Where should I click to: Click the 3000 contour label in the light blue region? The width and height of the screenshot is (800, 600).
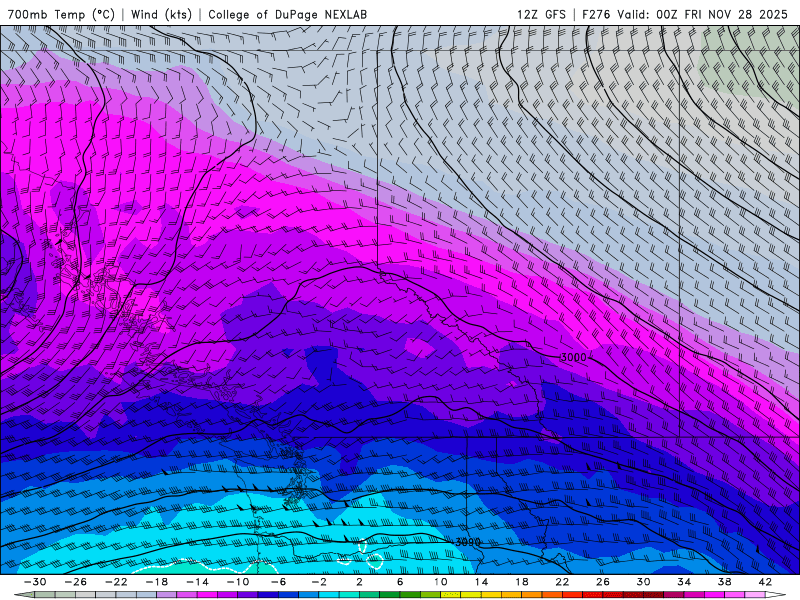tap(468, 542)
